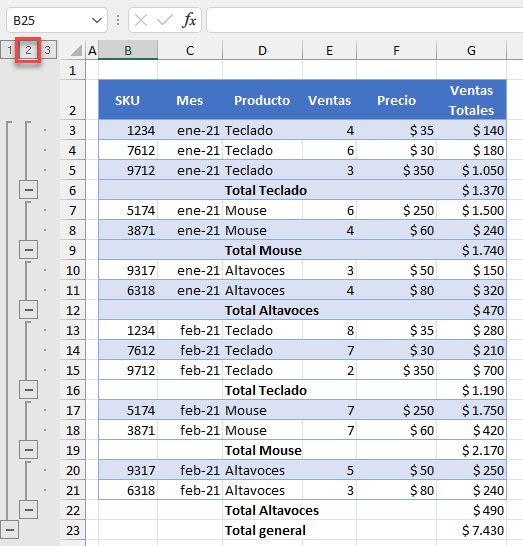The image size is (523, 546).
Task: Select the Total Altavoces cell in row 22
Action: tap(262, 510)
